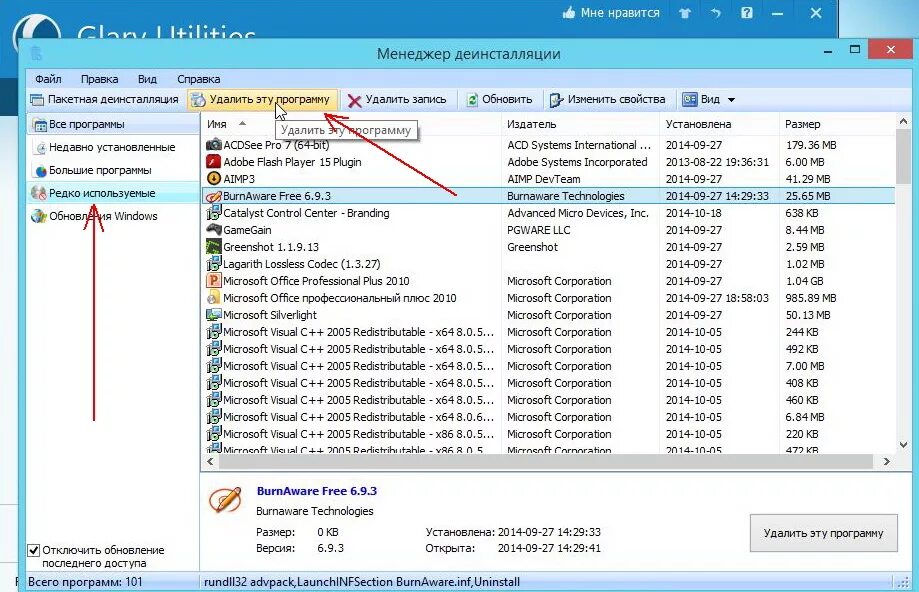919x592 pixels.
Task: Click BurnAware Free 6.9.3 title in details
Action: (x=316, y=491)
